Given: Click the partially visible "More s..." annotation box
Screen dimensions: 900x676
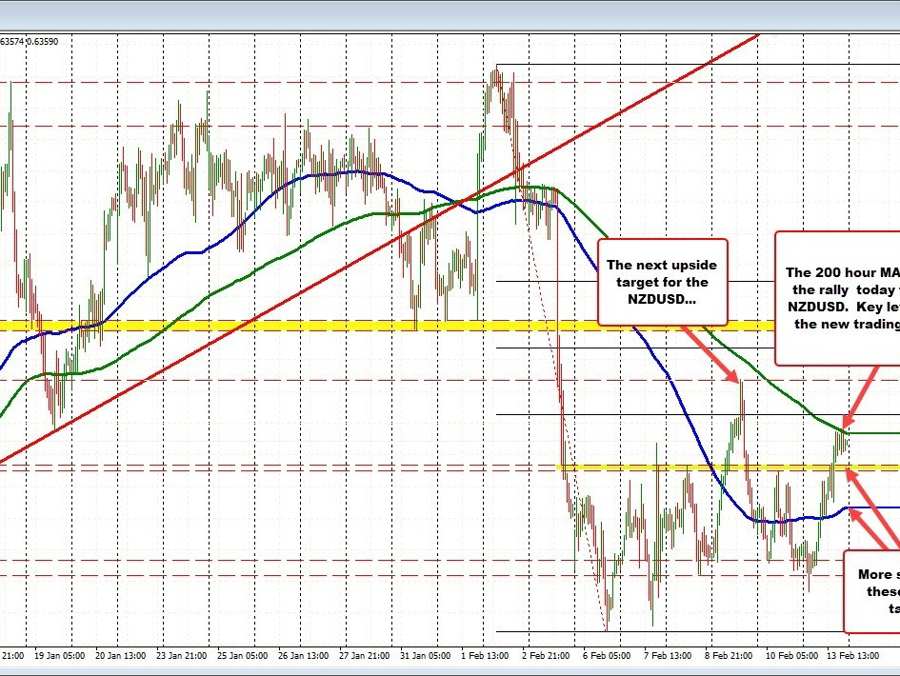Looking at the screenshot, I should click(x=872, y=590).
